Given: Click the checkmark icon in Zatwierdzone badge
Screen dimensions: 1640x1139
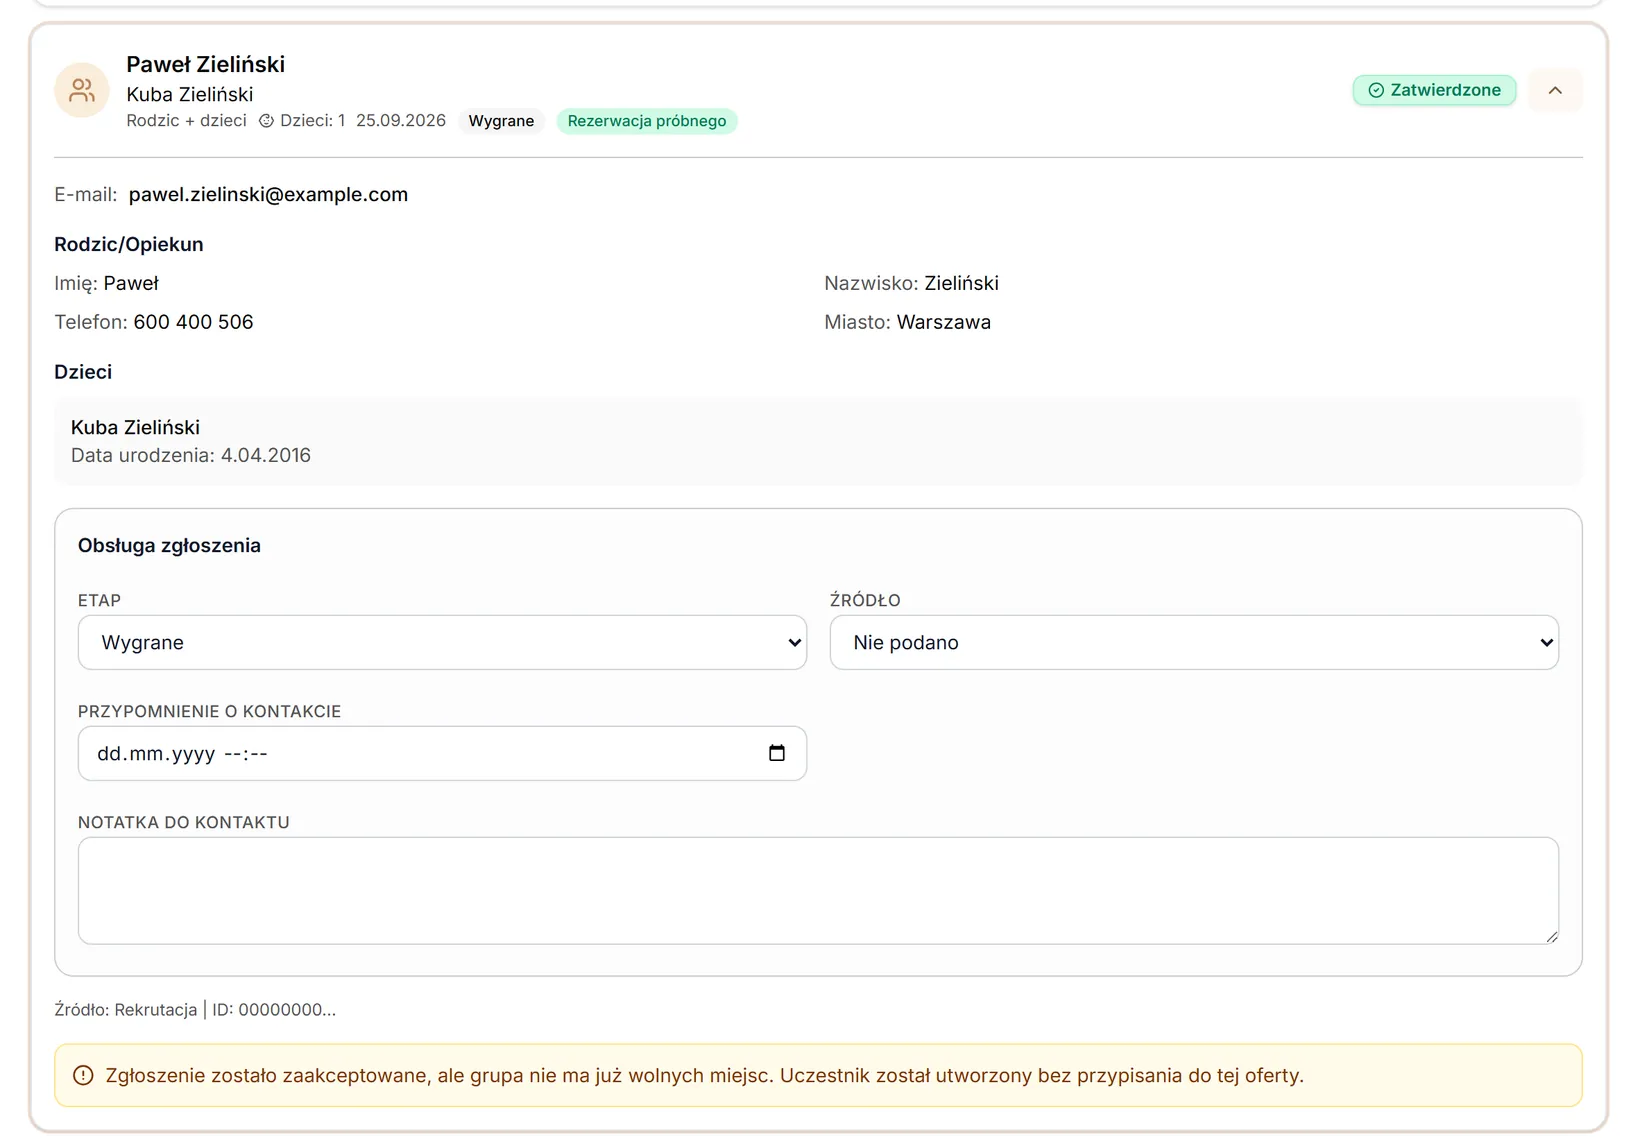Looking at the screenshot, I should [1376, 90].
